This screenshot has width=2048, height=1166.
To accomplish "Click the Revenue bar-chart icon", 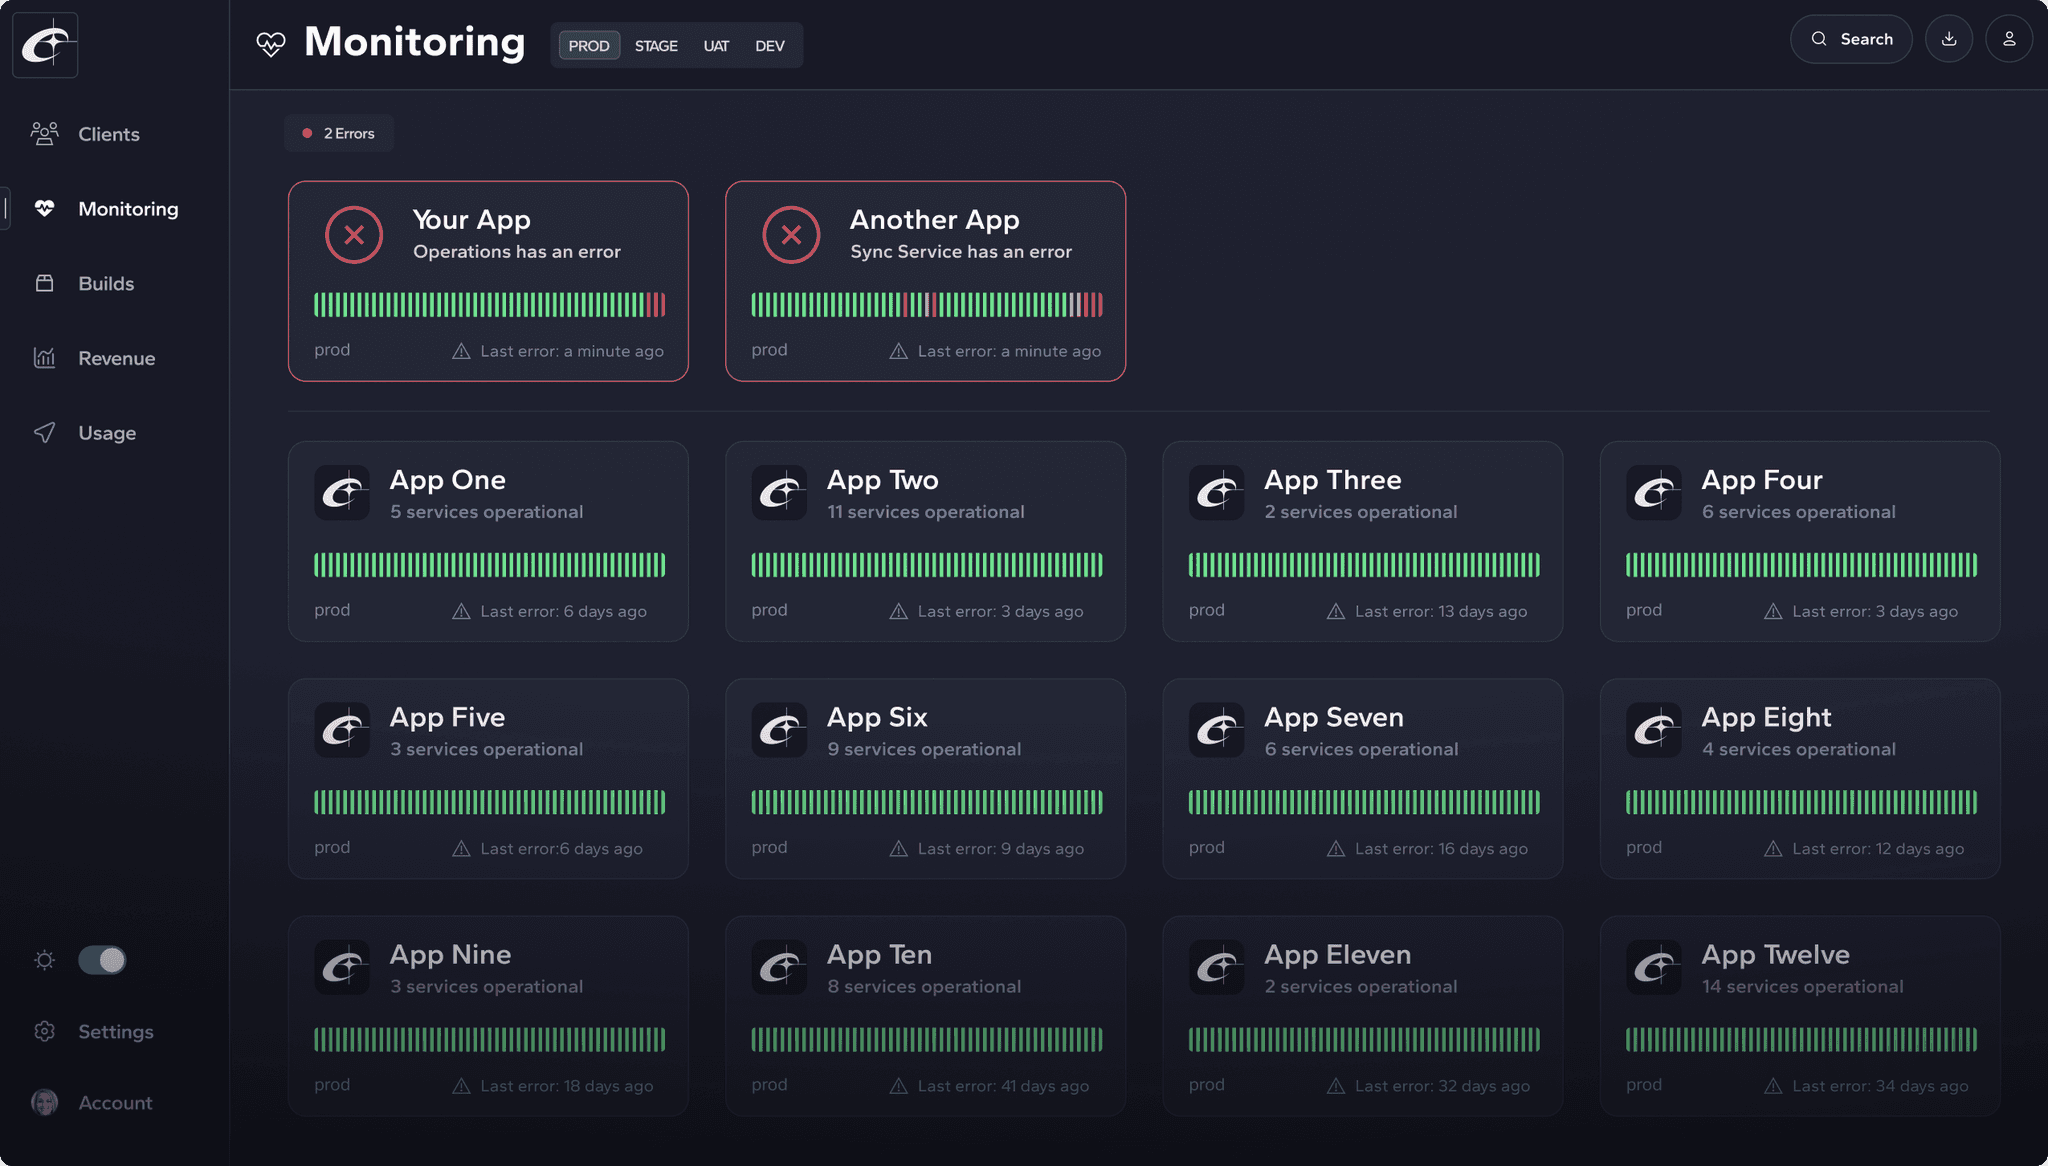I will coord(45,358).
